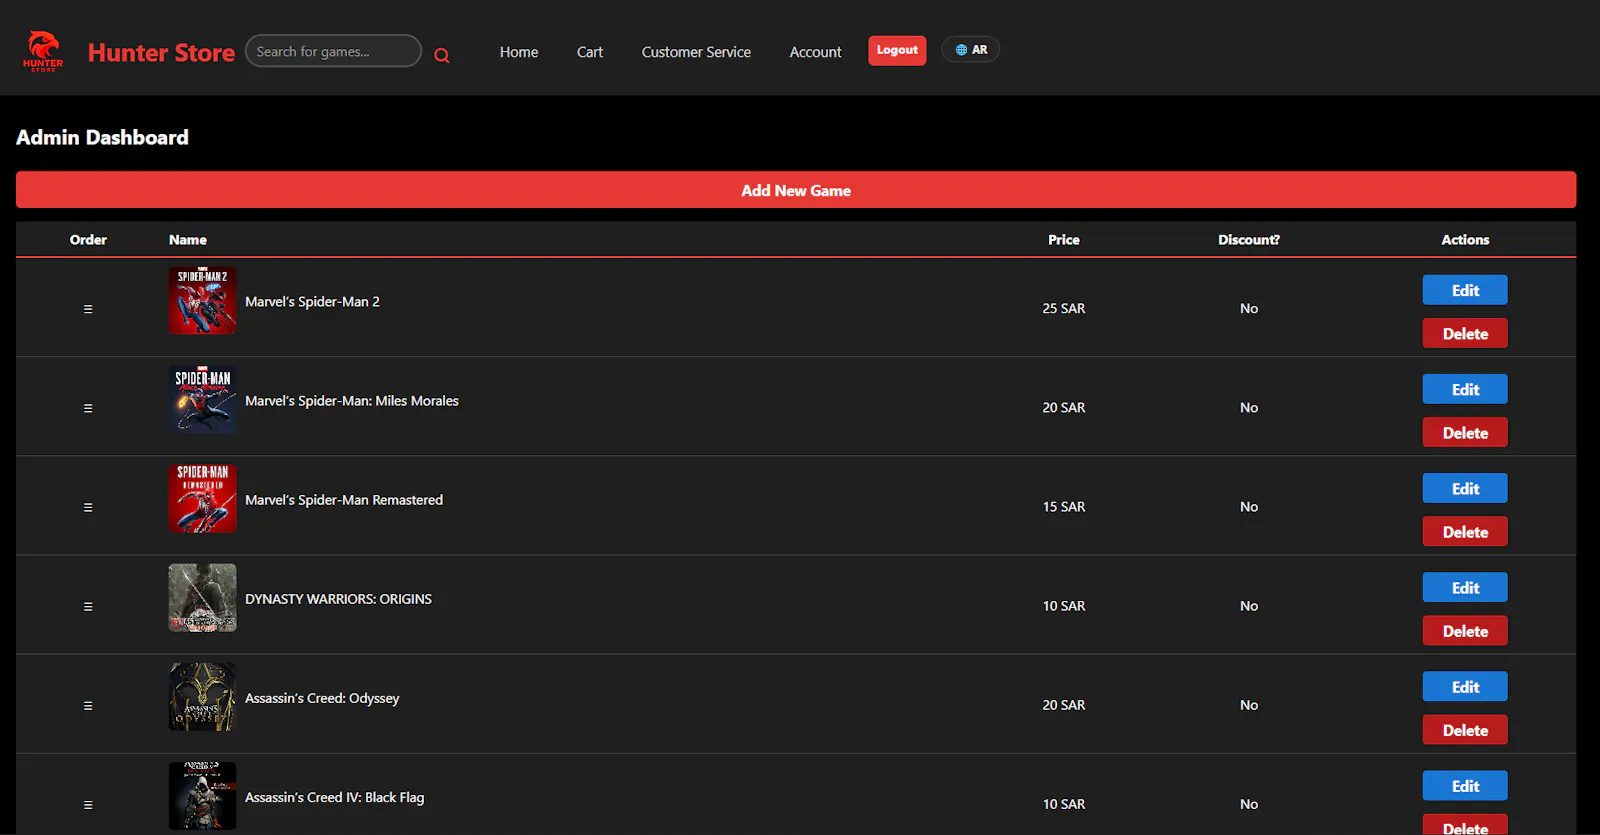Viewport: 1600px width, 835px height.
Task: Delete Marvel's Spider-Man Remastered
Action: (x=1465, y=531)
